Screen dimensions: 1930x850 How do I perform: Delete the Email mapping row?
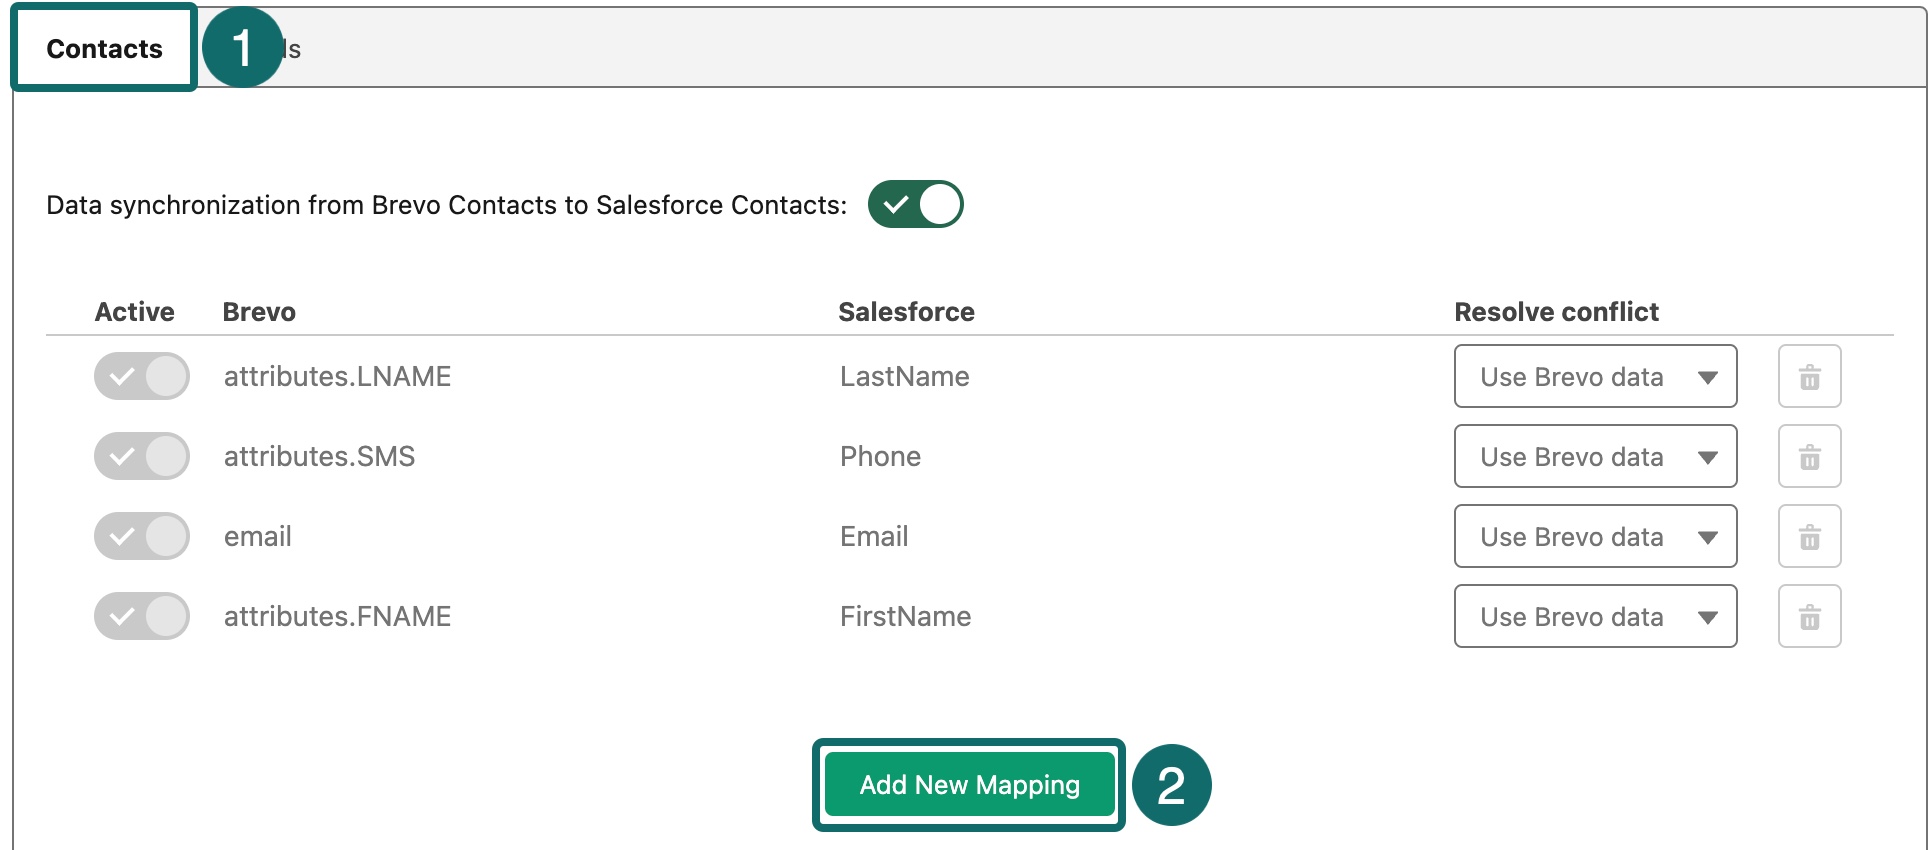(x=1809, y=537)
